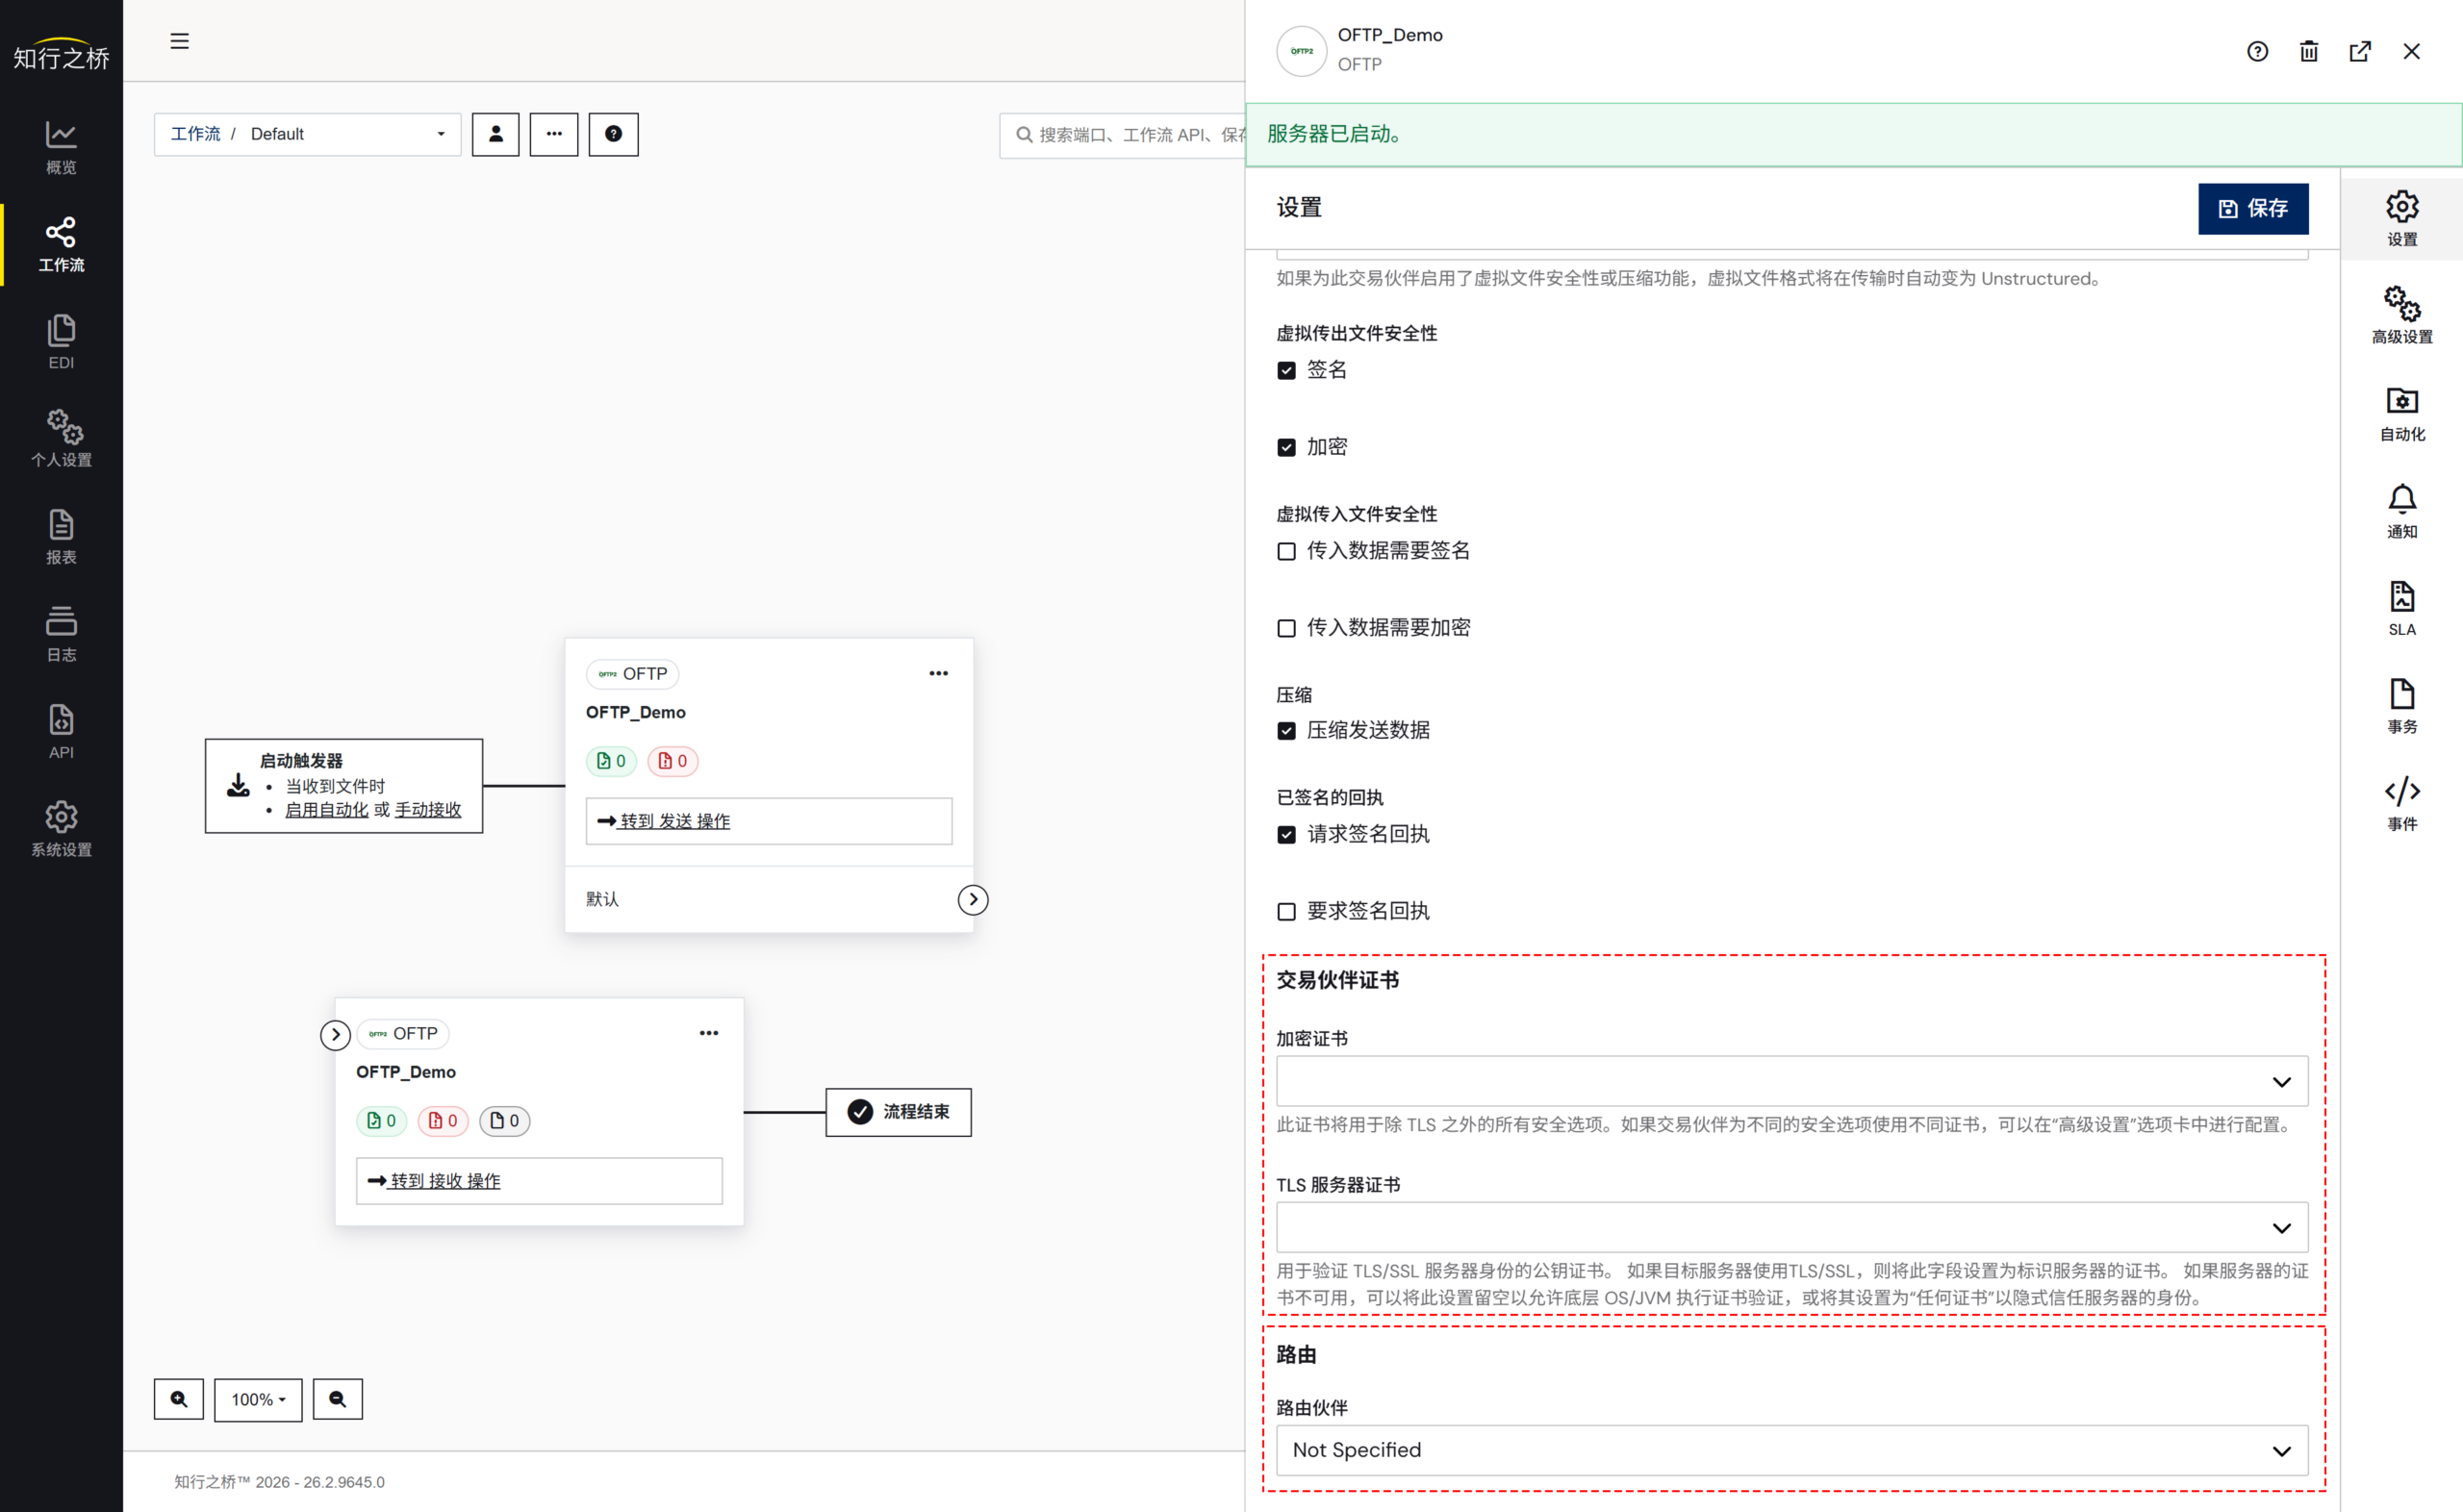
Task: Switch to the SLA tab
Action: click(2401, 609)
